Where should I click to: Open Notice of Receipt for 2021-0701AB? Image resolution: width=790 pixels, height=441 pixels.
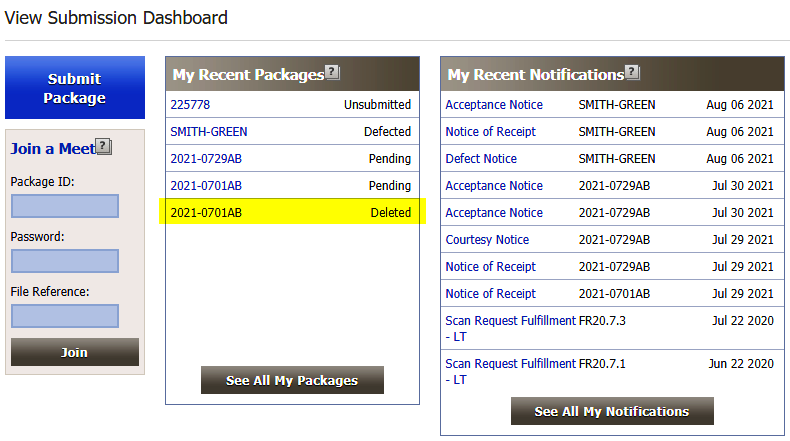click(x=490, y=294)
